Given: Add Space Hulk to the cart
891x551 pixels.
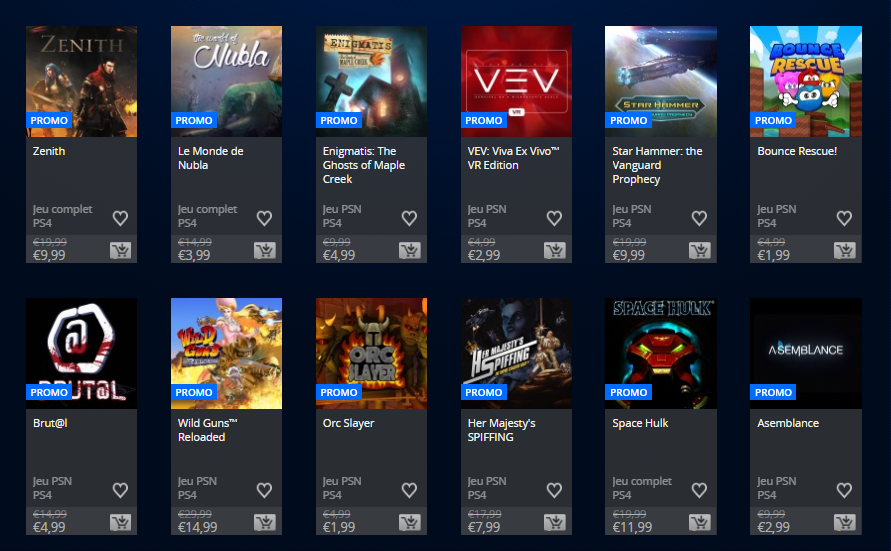Looking at the screenshot, I should point(700,523).
